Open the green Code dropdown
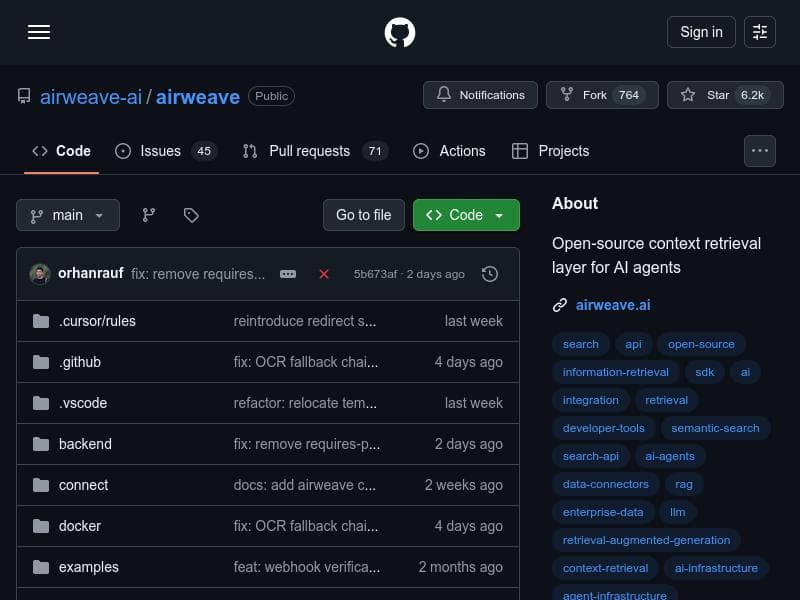800x600 pixels. [x=466, y=215]
